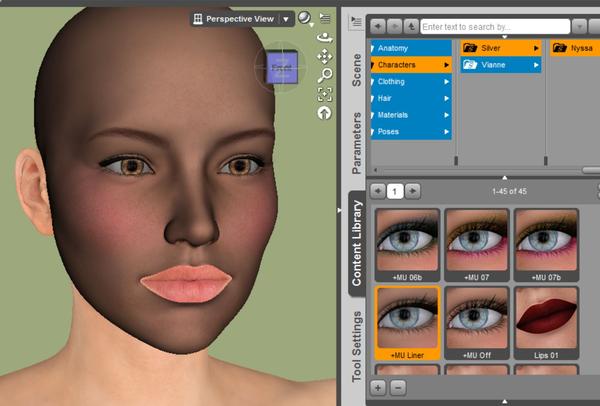This screenshot has width=600, height=406.
Task: Click page number 1 box
Action: [395, 191]
